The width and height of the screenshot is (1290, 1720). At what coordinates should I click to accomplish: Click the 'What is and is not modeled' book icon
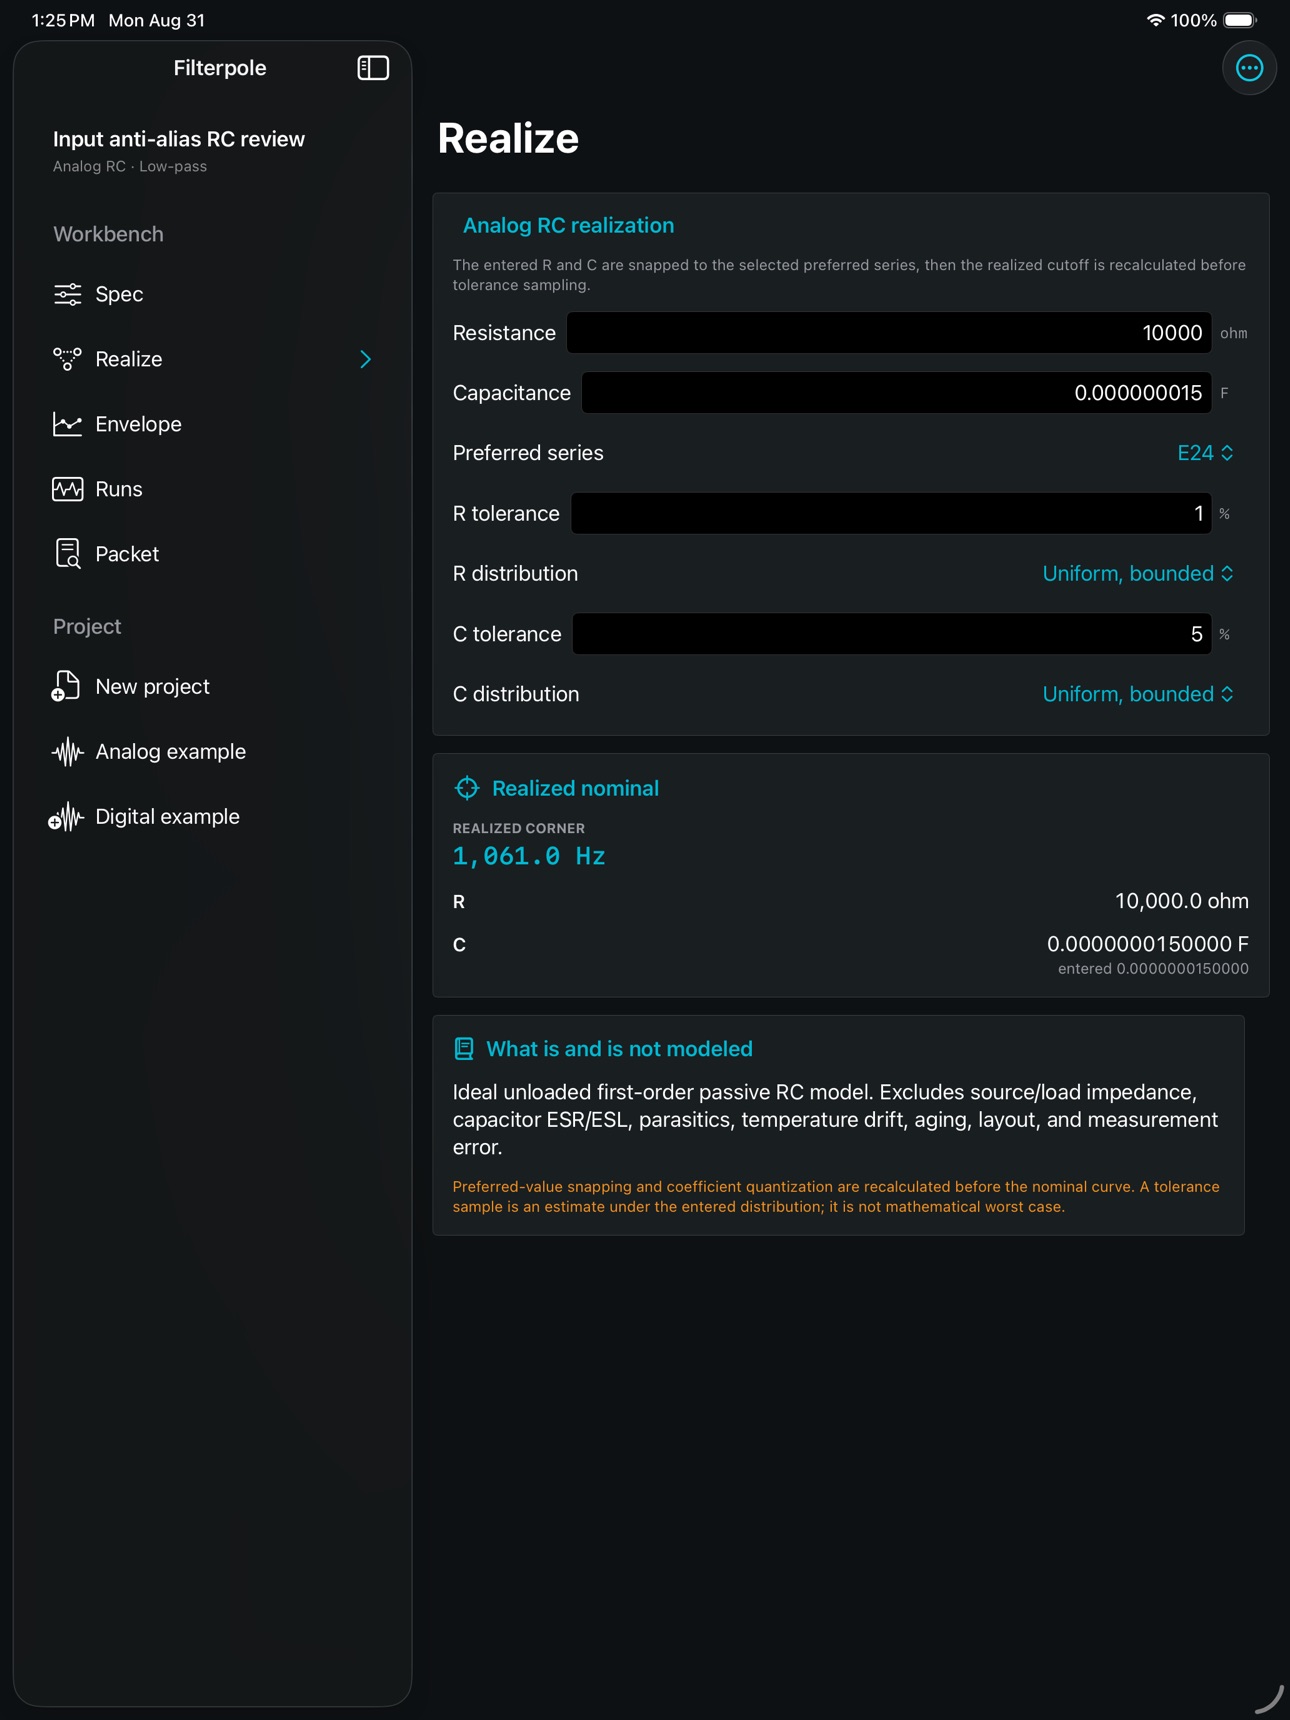[x=464, y=1048]
